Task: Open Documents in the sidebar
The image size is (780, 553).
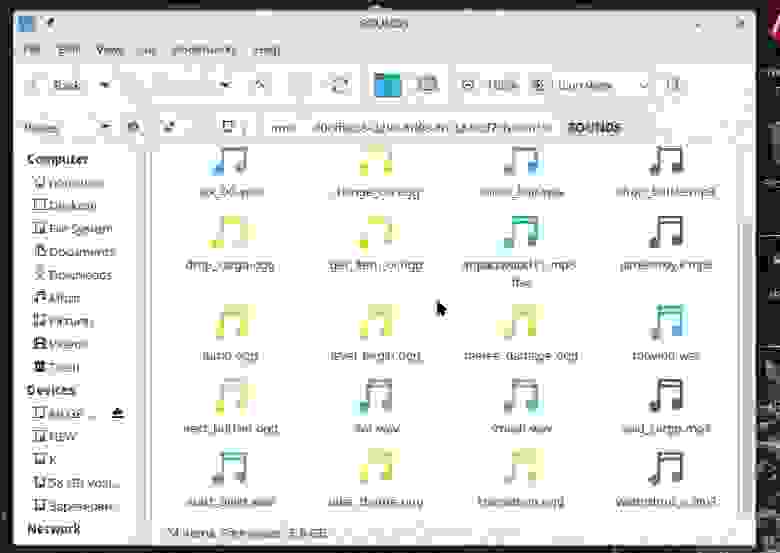Action: 75,252
